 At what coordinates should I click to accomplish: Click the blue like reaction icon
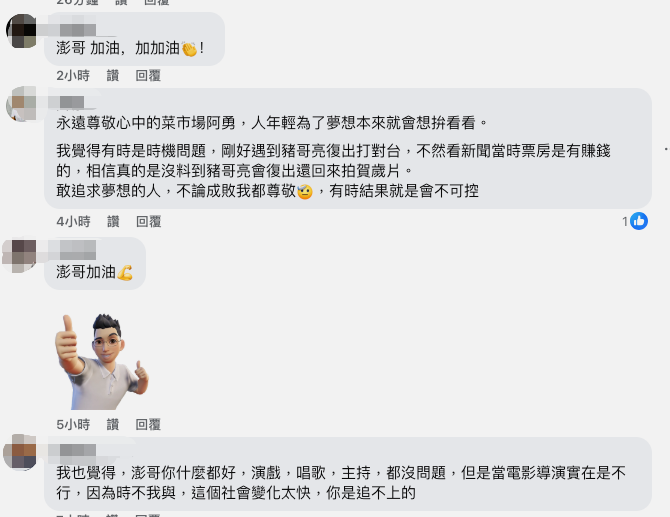tap(639, 221)
